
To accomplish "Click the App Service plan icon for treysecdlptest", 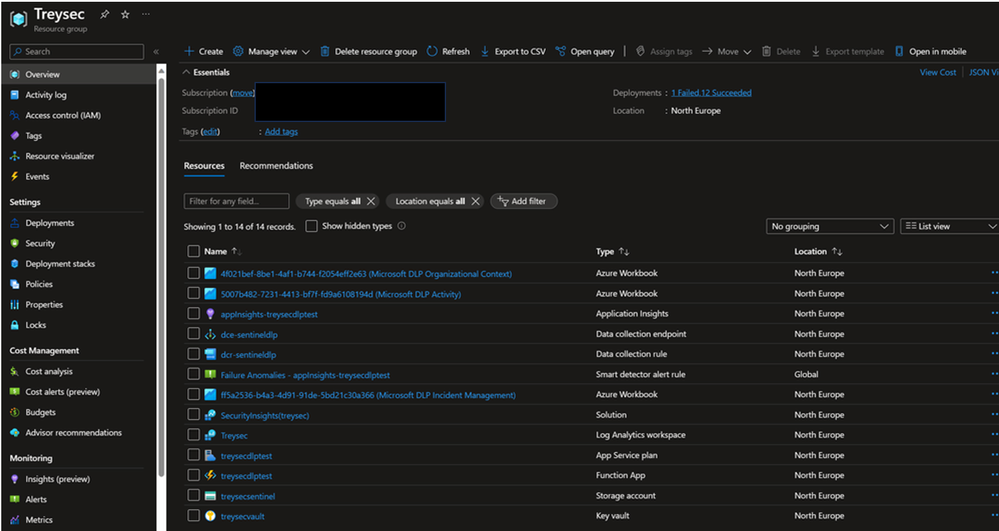I will coord(210,456).
